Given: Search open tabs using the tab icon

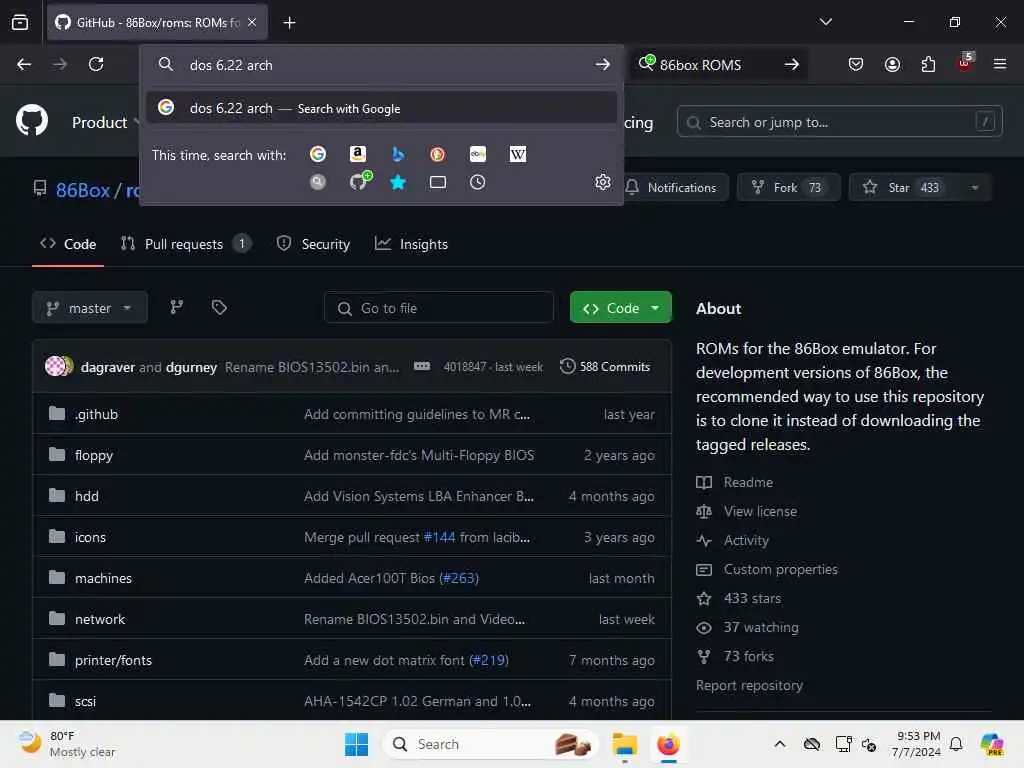Looking at the screenshot, I should pyautogui.click(x=438, y=182).
